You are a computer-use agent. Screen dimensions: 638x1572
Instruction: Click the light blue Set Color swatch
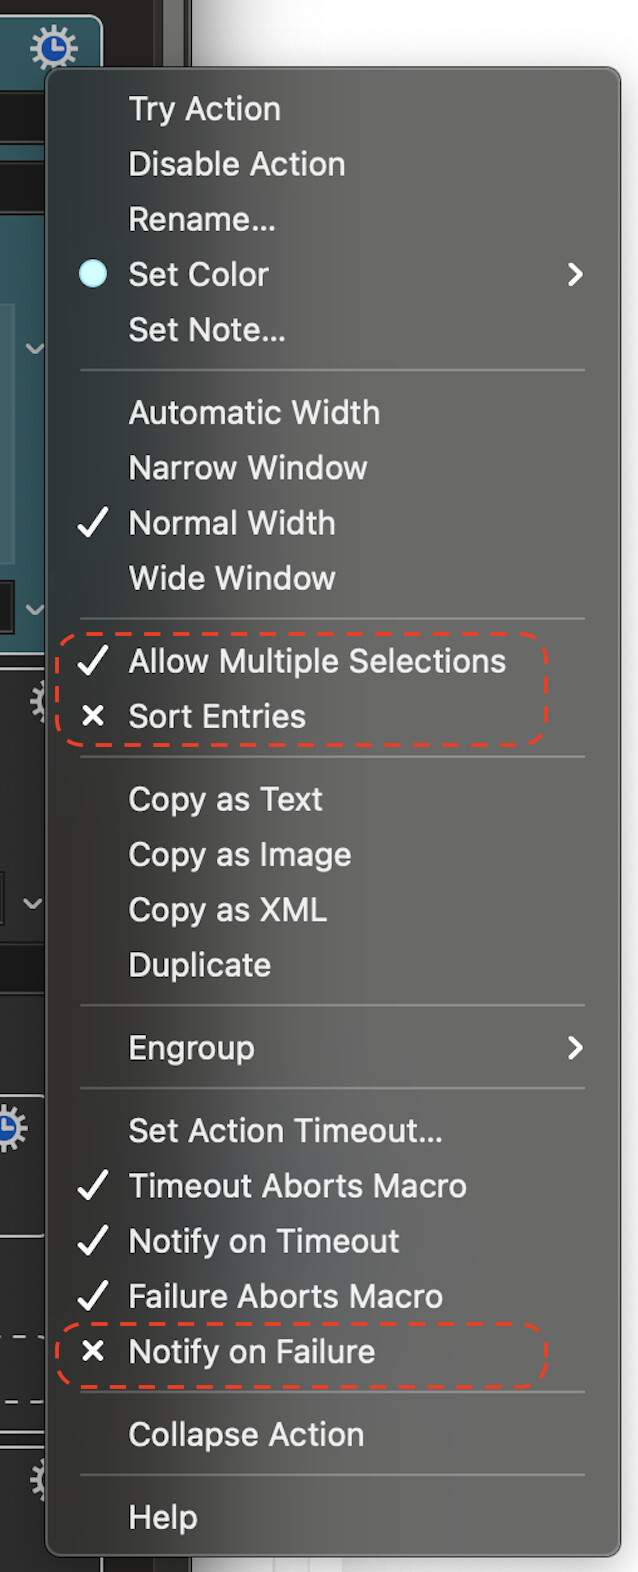(x=93, y=274)
